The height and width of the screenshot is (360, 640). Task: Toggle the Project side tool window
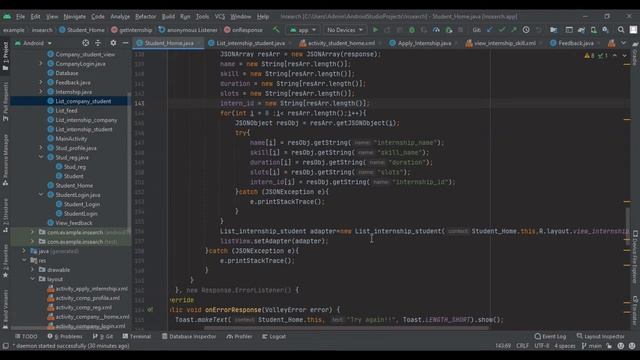click(x=5, y=56)
